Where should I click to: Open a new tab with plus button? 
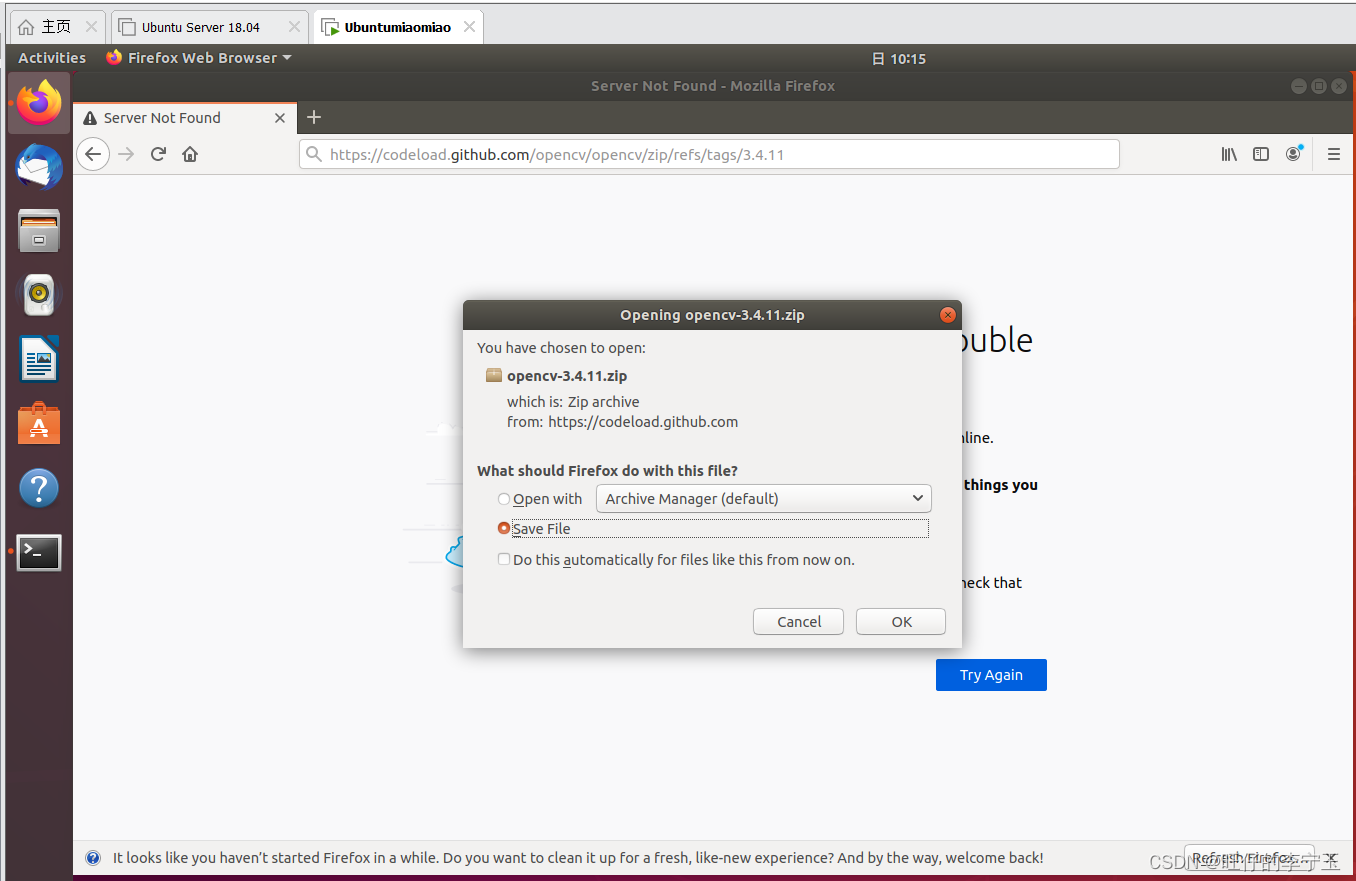click(314, 118)
